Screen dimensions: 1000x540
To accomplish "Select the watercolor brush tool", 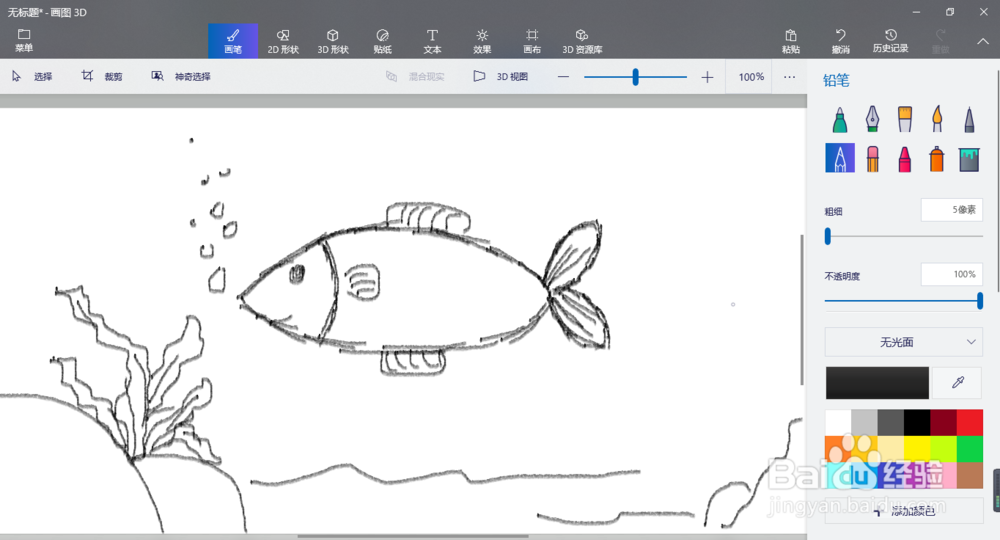I will tap(937, 119).
